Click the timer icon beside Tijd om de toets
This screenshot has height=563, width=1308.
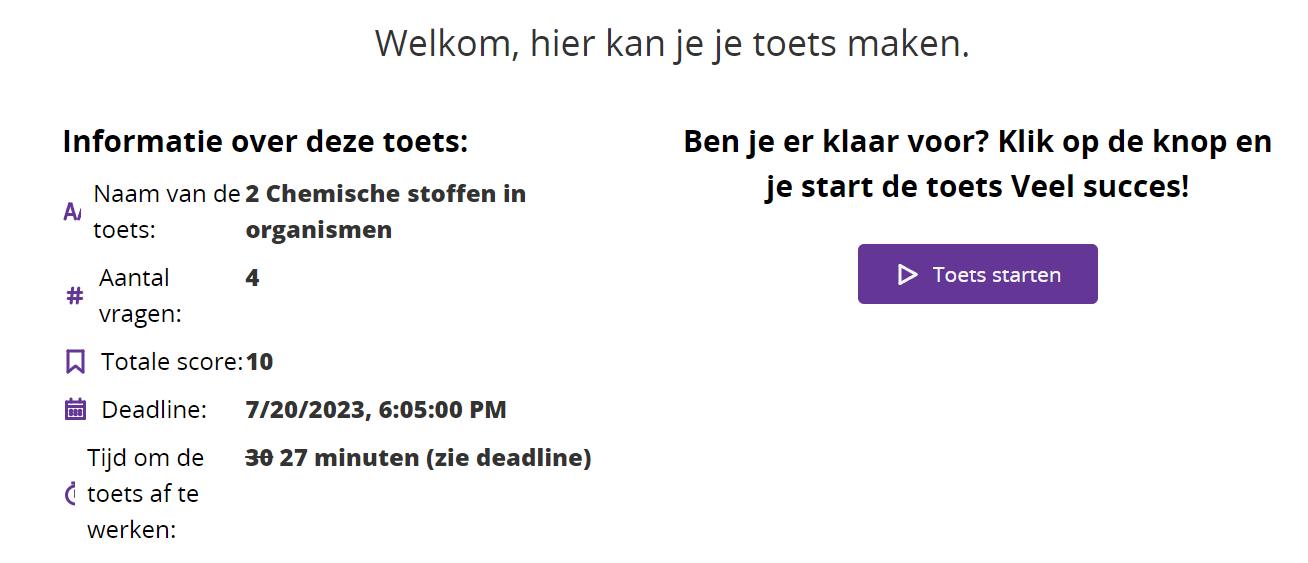pos(70,493)
